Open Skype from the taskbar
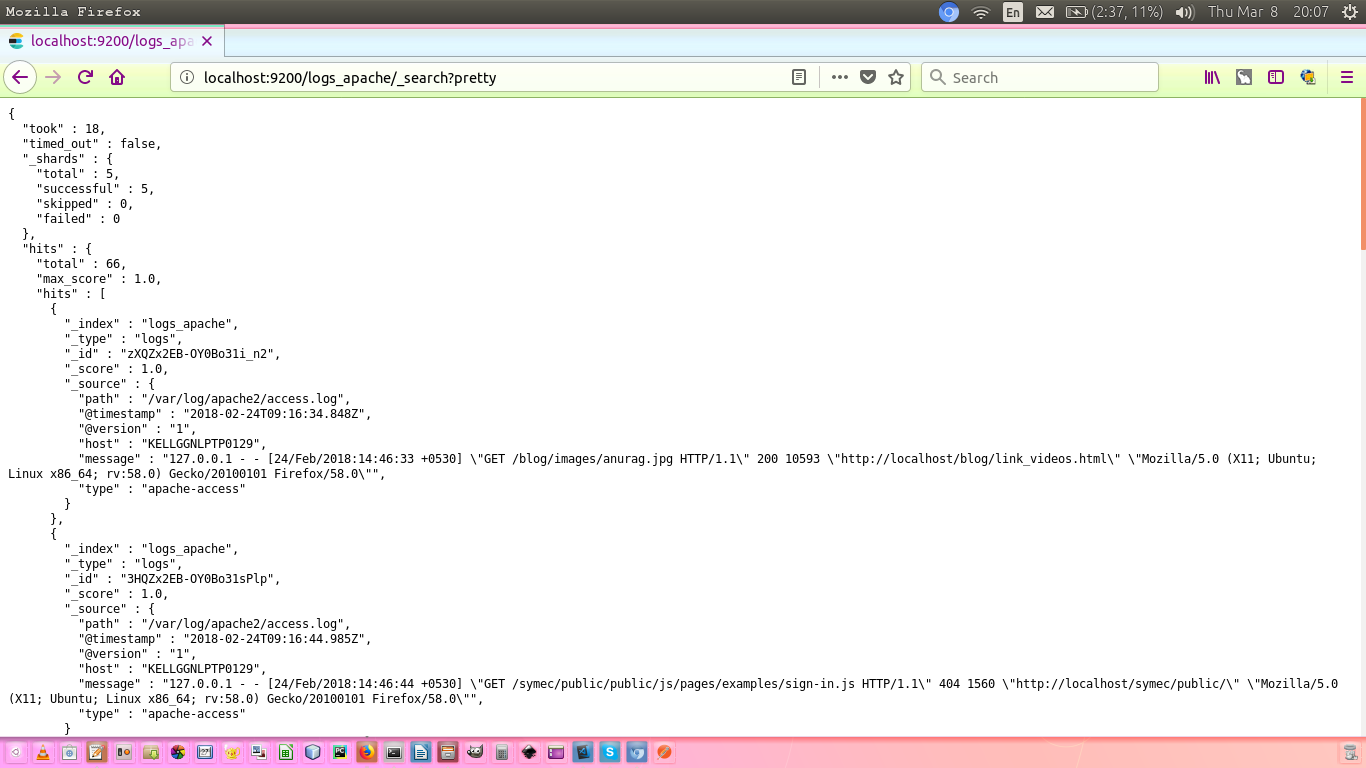This screenshot has width=1366, height=768. (610, 752)
